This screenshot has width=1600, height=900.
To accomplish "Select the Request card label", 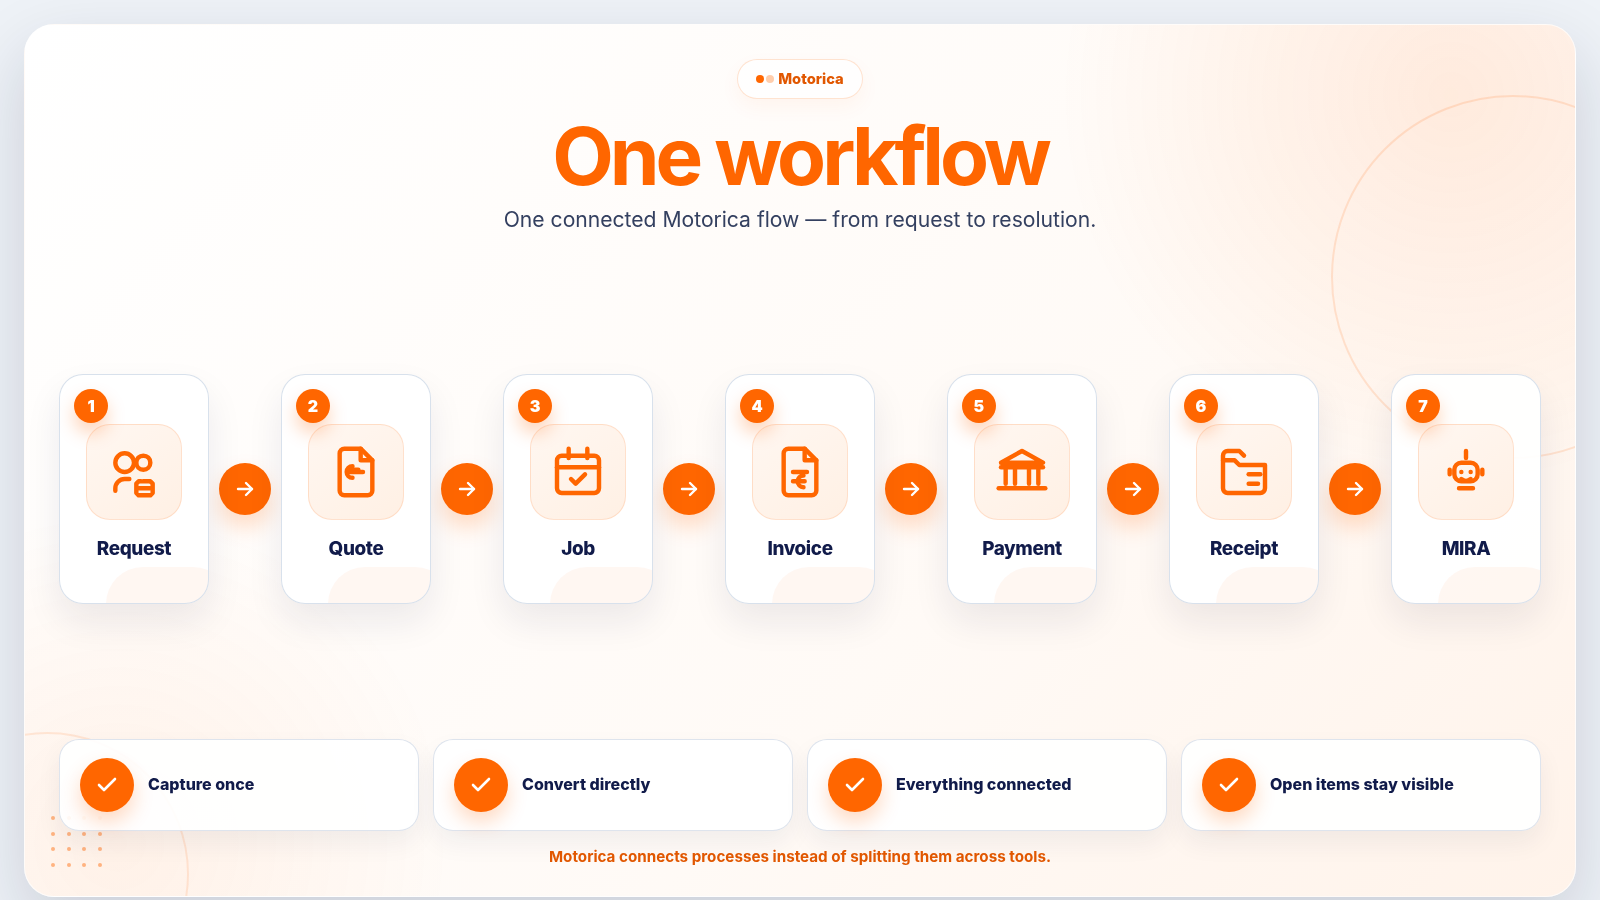I will coord(134,548).
